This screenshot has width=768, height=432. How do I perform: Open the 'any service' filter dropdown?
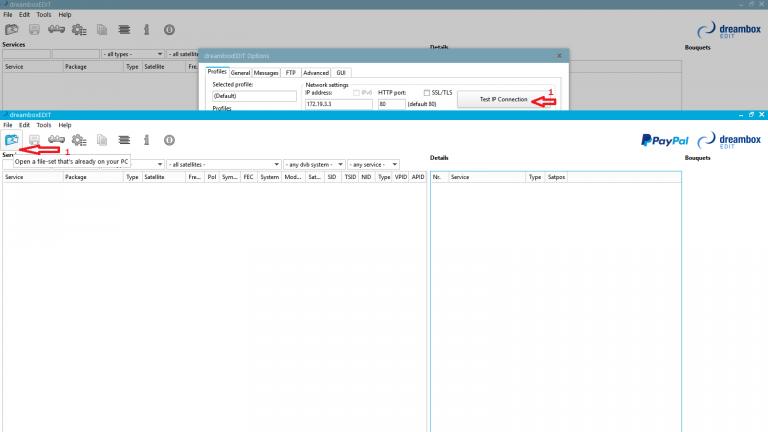coord(374,164)
